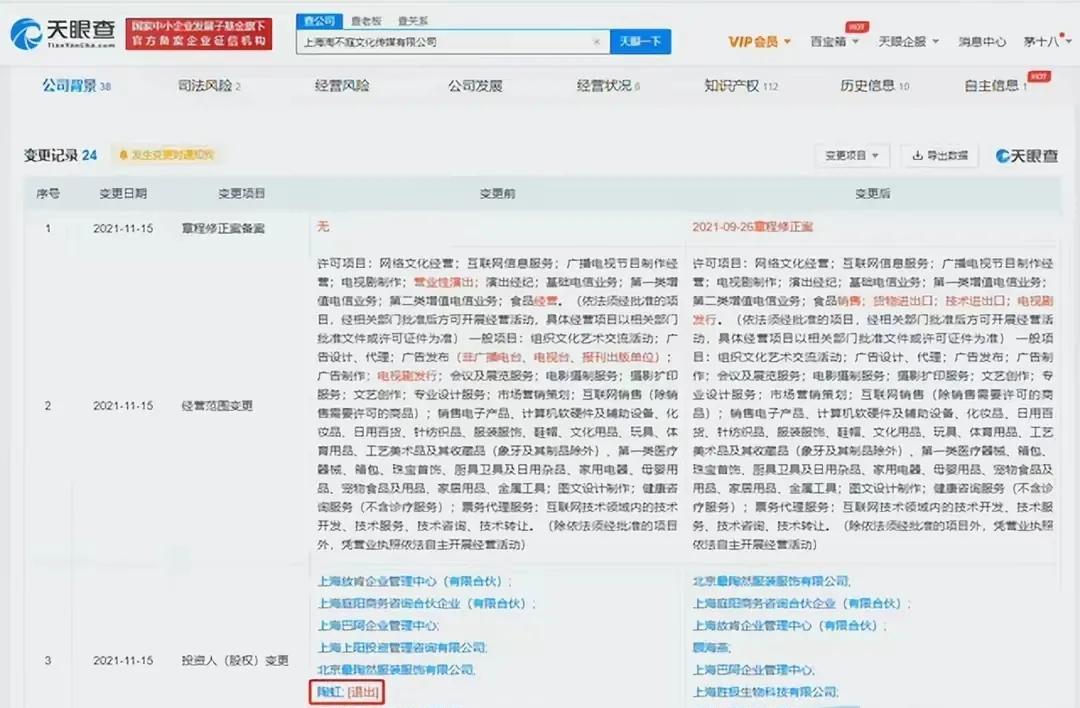Screen dimensions: 1080x708
Task: Open first investor link in 变更前 column
Action: (412, 581)
